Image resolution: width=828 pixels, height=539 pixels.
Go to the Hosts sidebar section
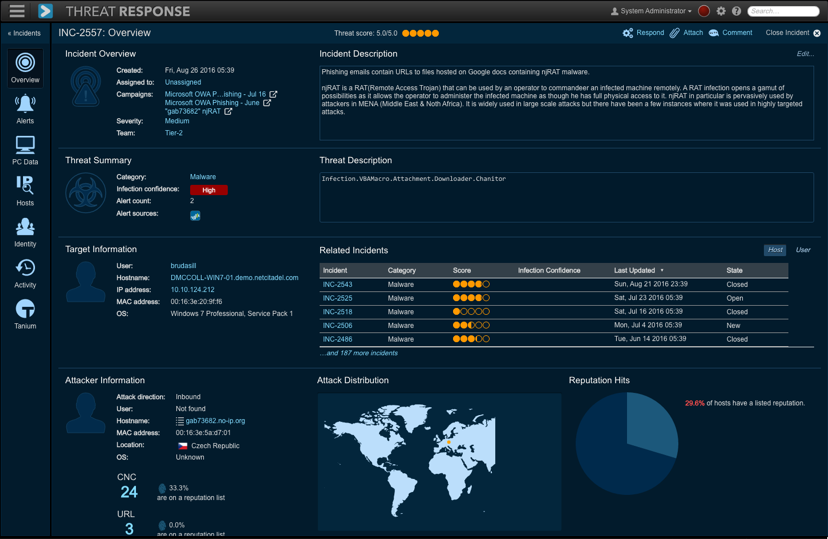tap(25, 190)
